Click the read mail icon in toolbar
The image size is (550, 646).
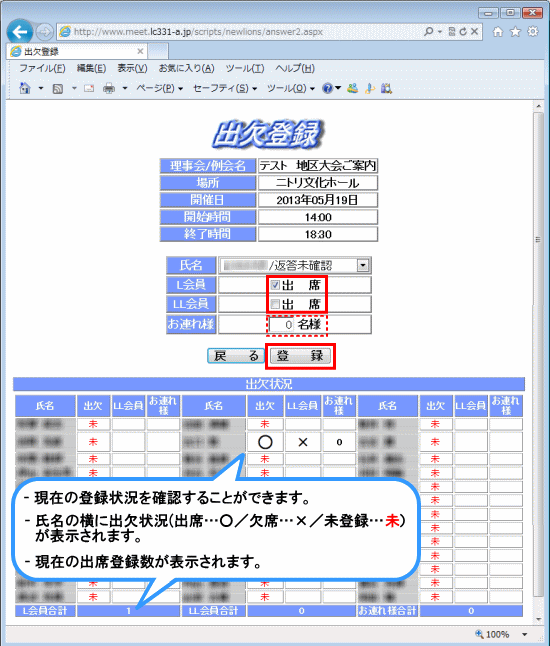(89, 88)
